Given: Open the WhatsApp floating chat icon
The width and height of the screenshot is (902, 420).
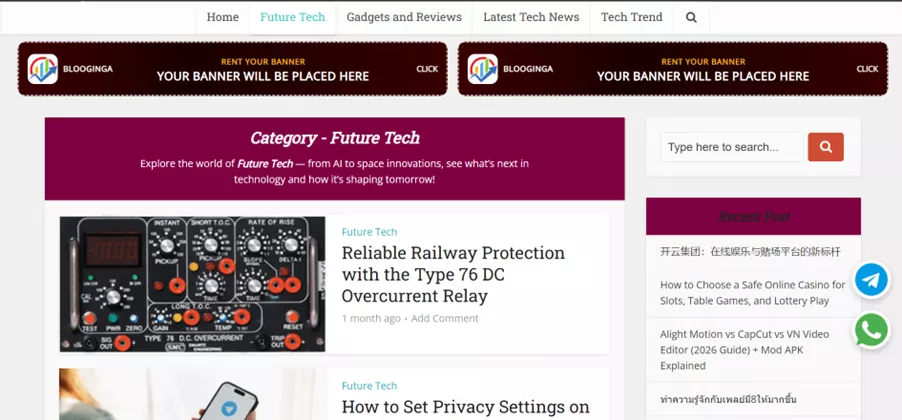Looking at the screenshot, I should pos(871,330).
